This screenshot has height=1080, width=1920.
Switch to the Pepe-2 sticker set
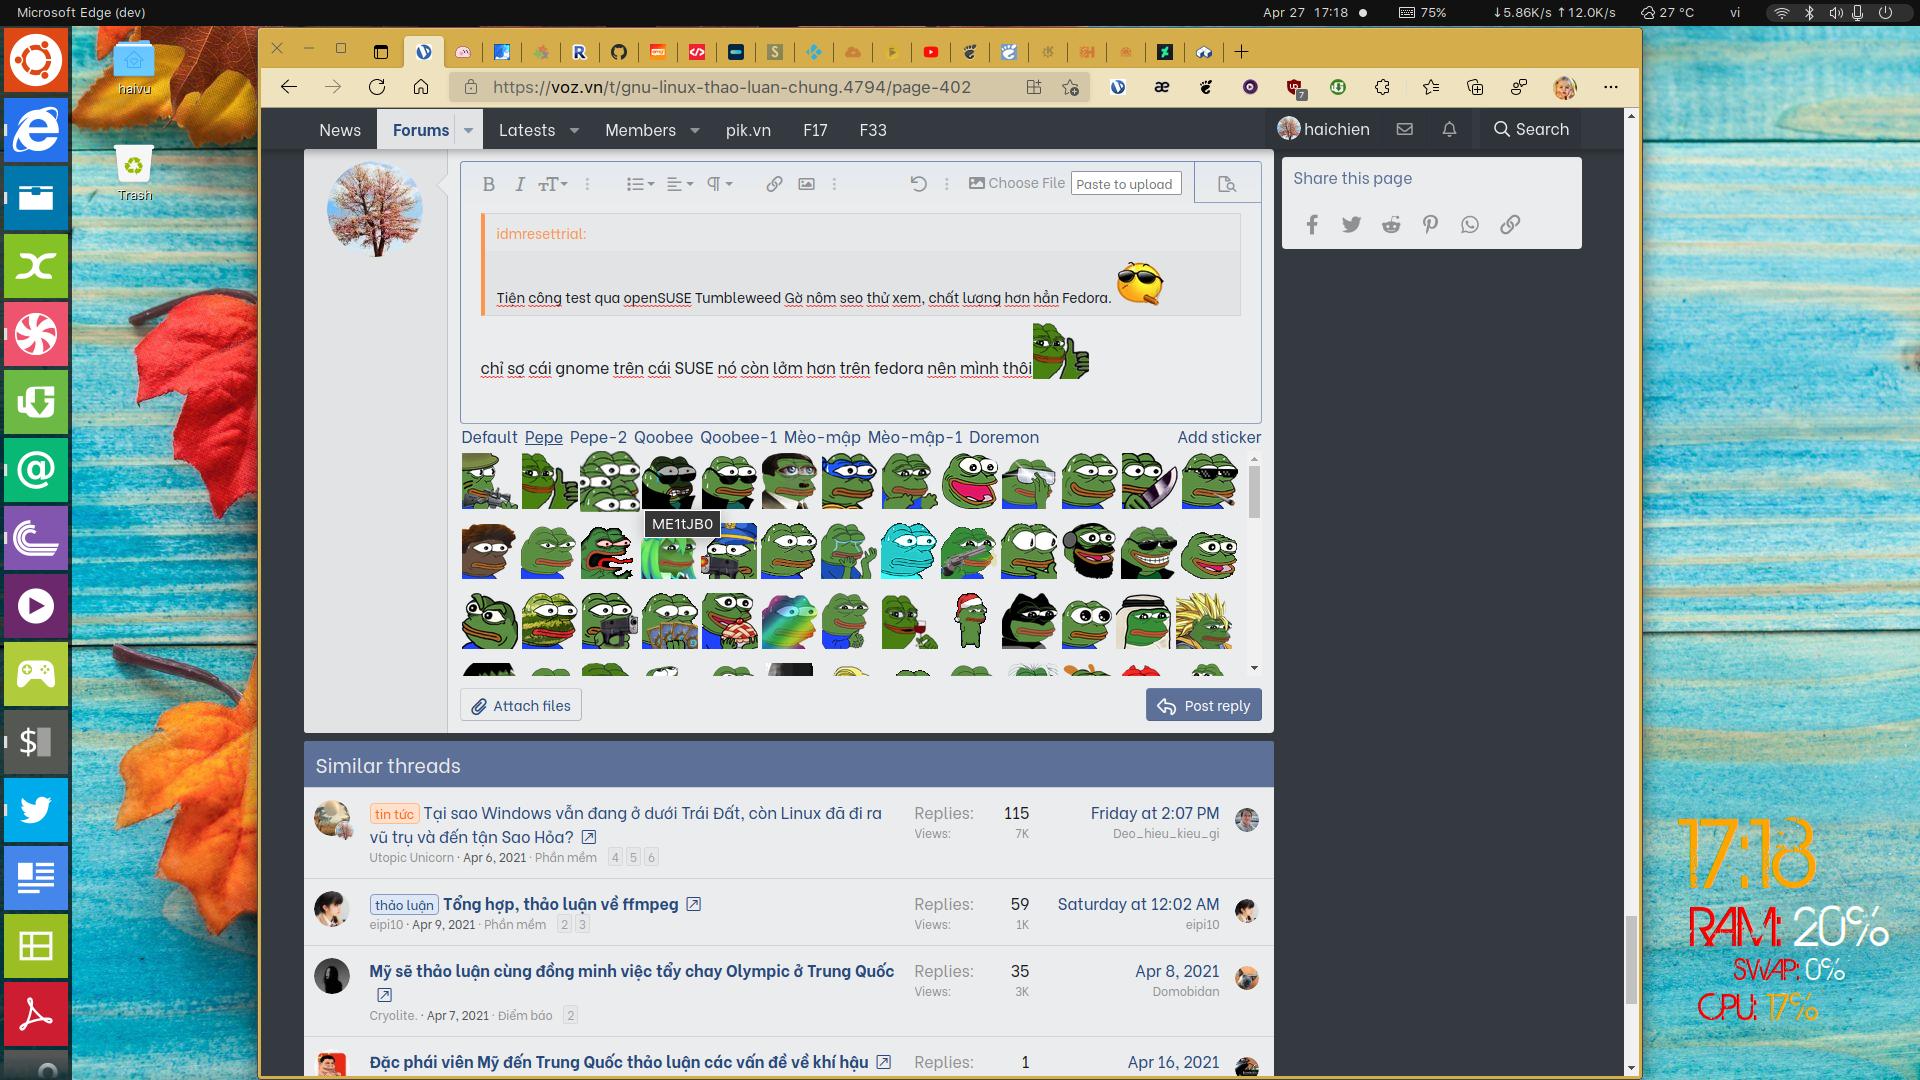tap(598, 437)
